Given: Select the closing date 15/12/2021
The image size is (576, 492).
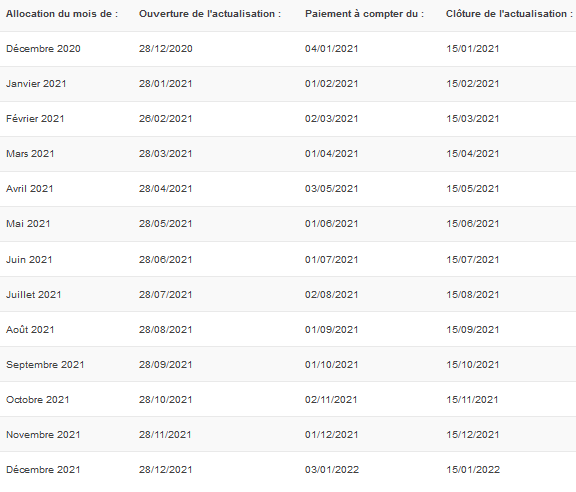Looking at the screenshot, I should coord(473,435).
